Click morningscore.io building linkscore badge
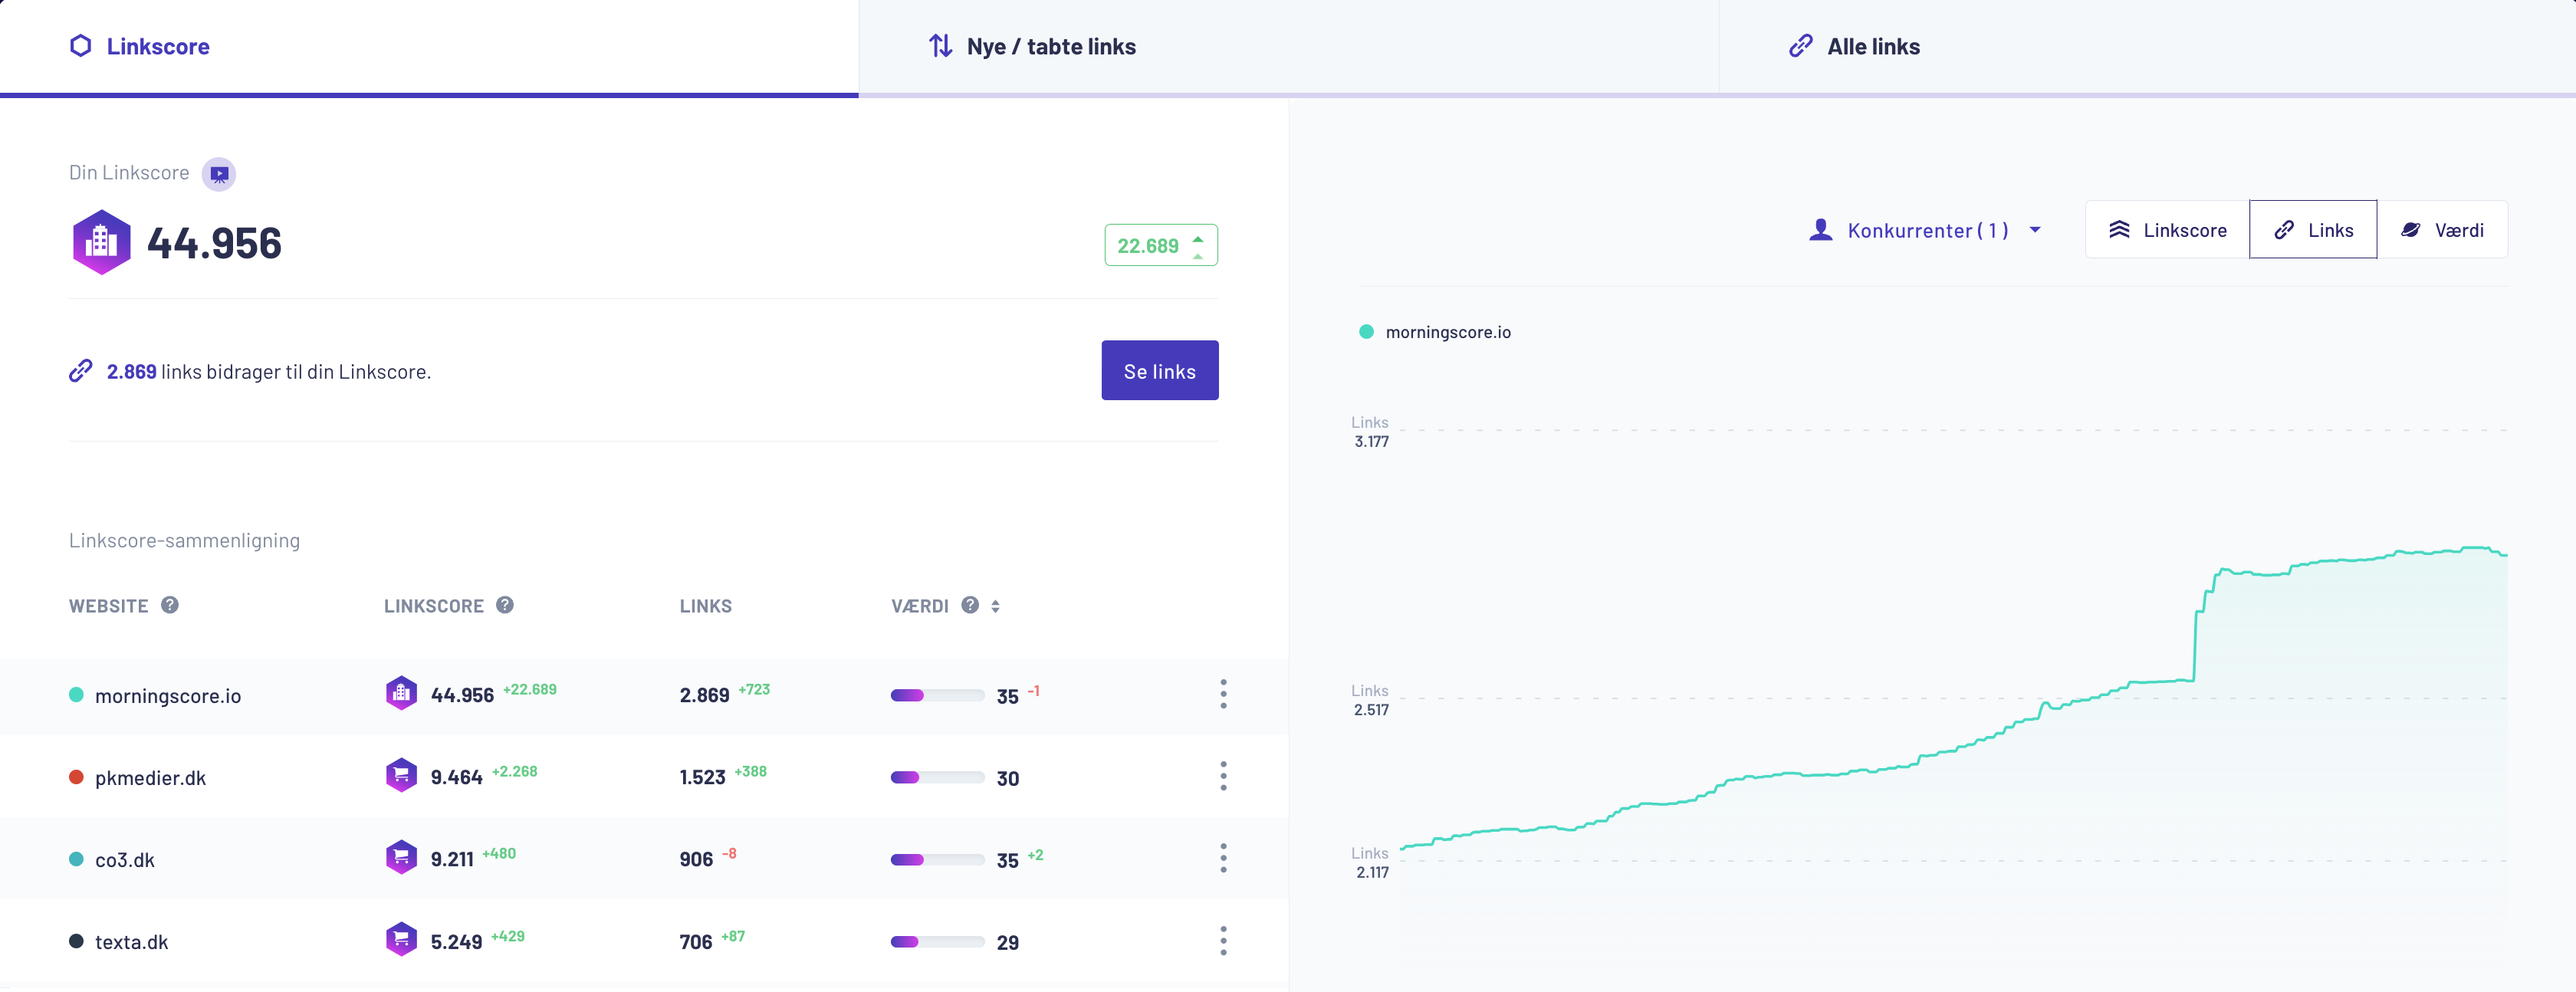 pyautogui.click(x=401, y=693)
